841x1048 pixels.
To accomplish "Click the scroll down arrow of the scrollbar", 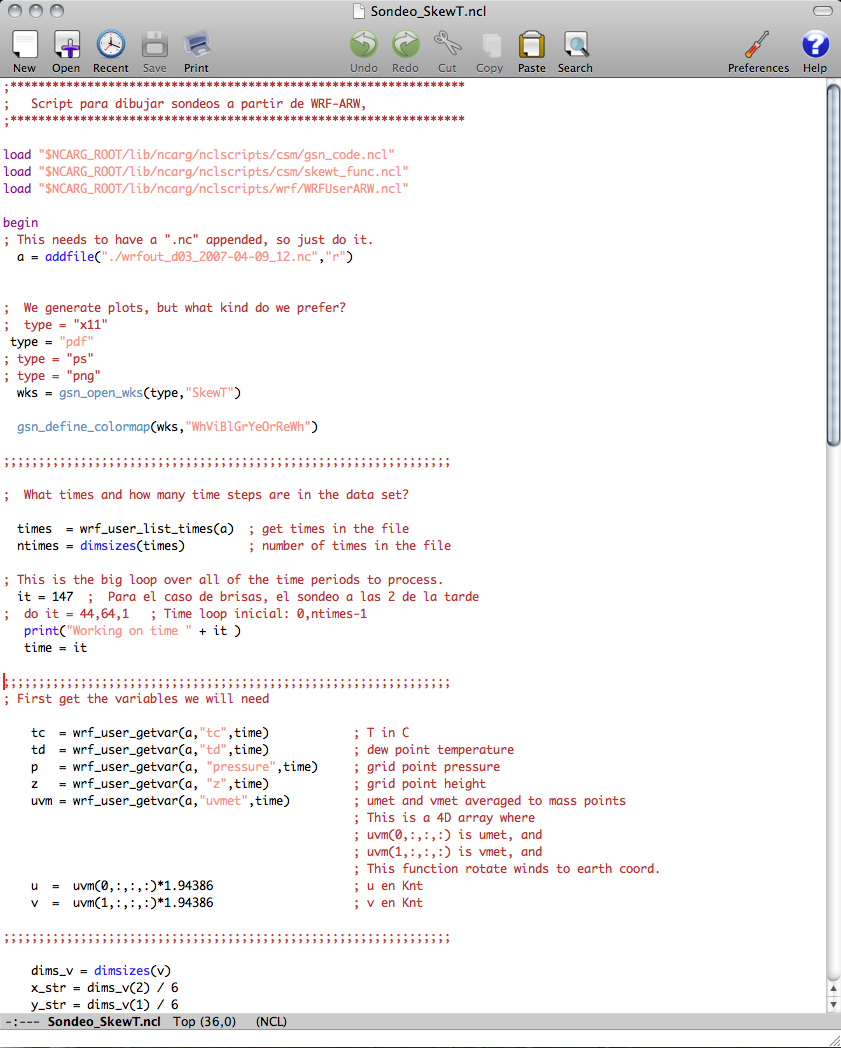I will point(833,1003).
